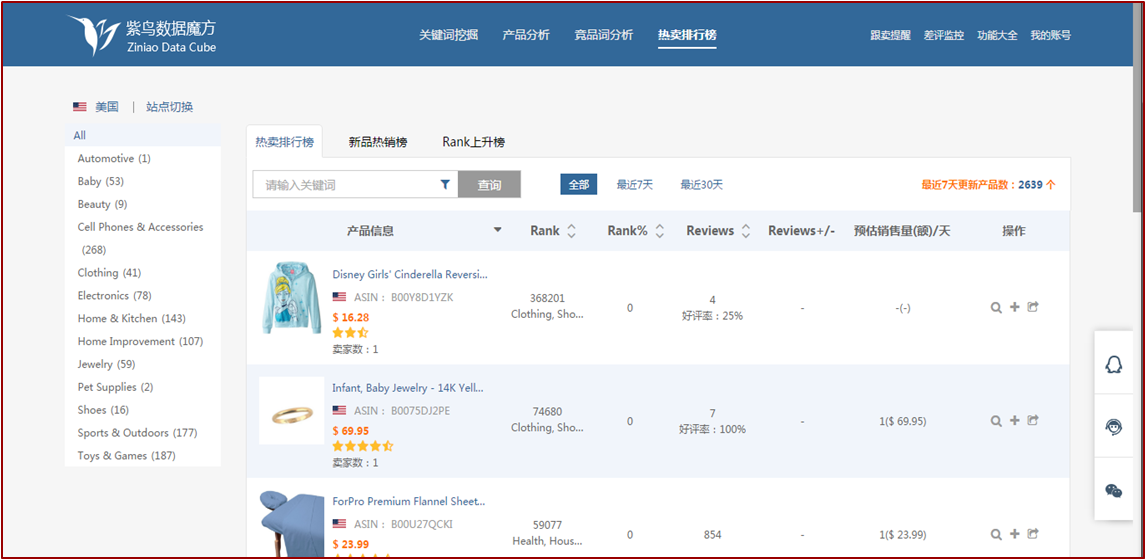Image resolution: width=1146 pixels, height=560 pixels.
Task: Select the 最近7天 time filter
Action: tap(634, 185)
